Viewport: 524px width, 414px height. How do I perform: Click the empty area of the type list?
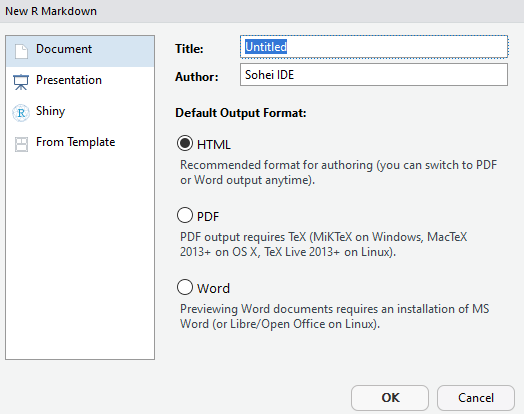click(x=80, y=259)
